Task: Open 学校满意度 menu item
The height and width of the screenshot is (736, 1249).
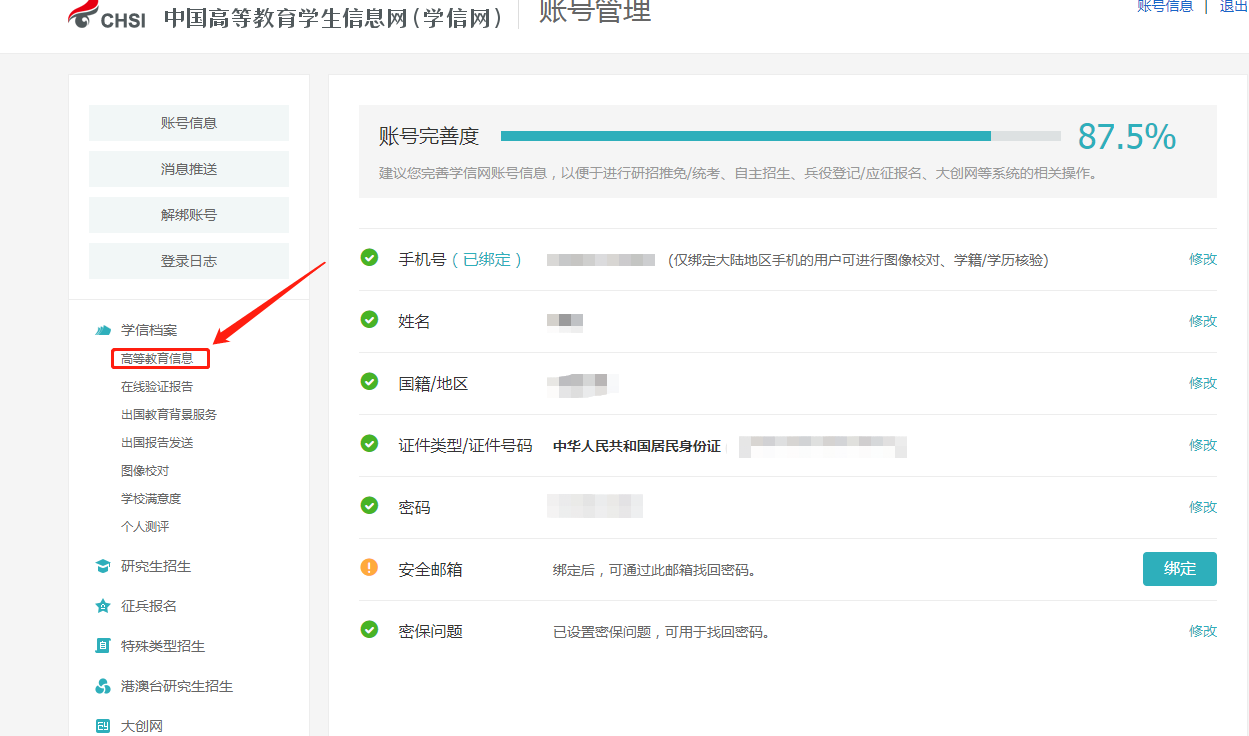Action: (151, 498)
